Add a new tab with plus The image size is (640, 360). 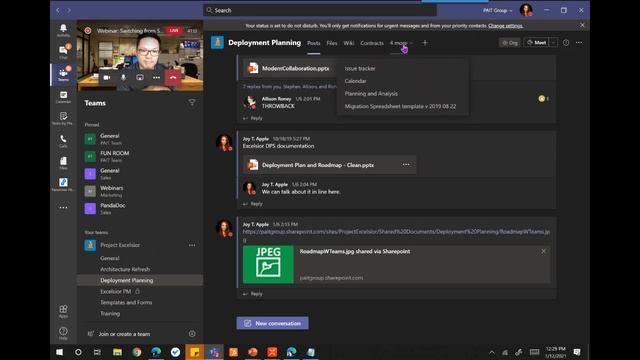tap(424, 42)
